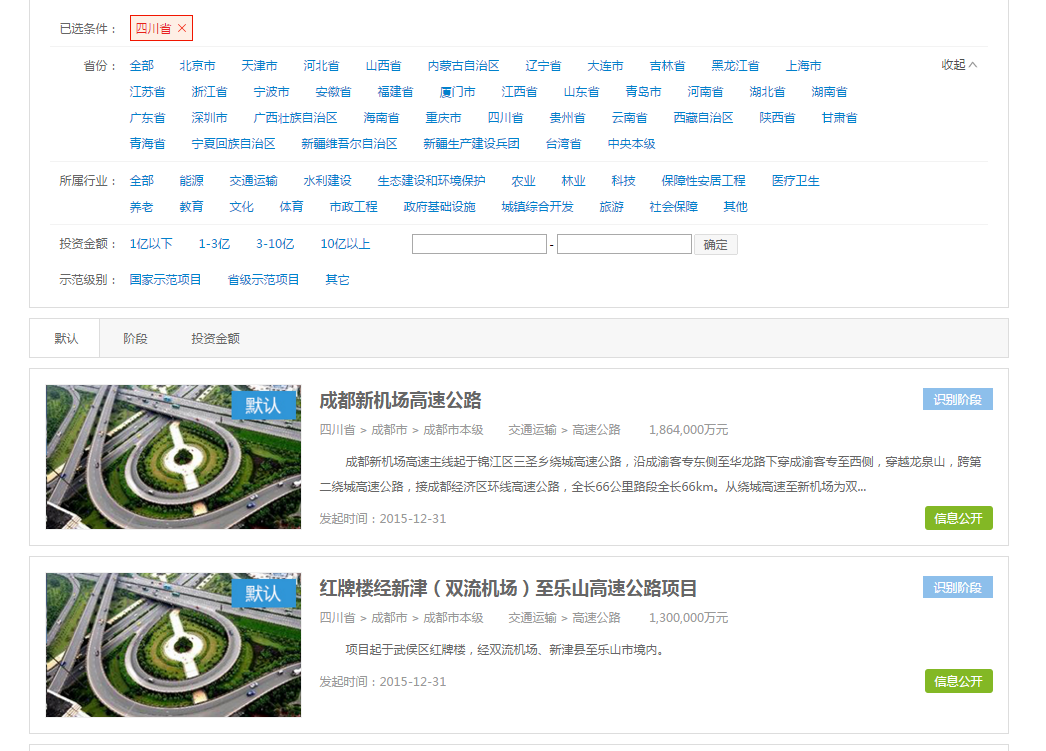Choose 云南省 province
This screenshot has height=751, width=1046.
coord(630,117)
